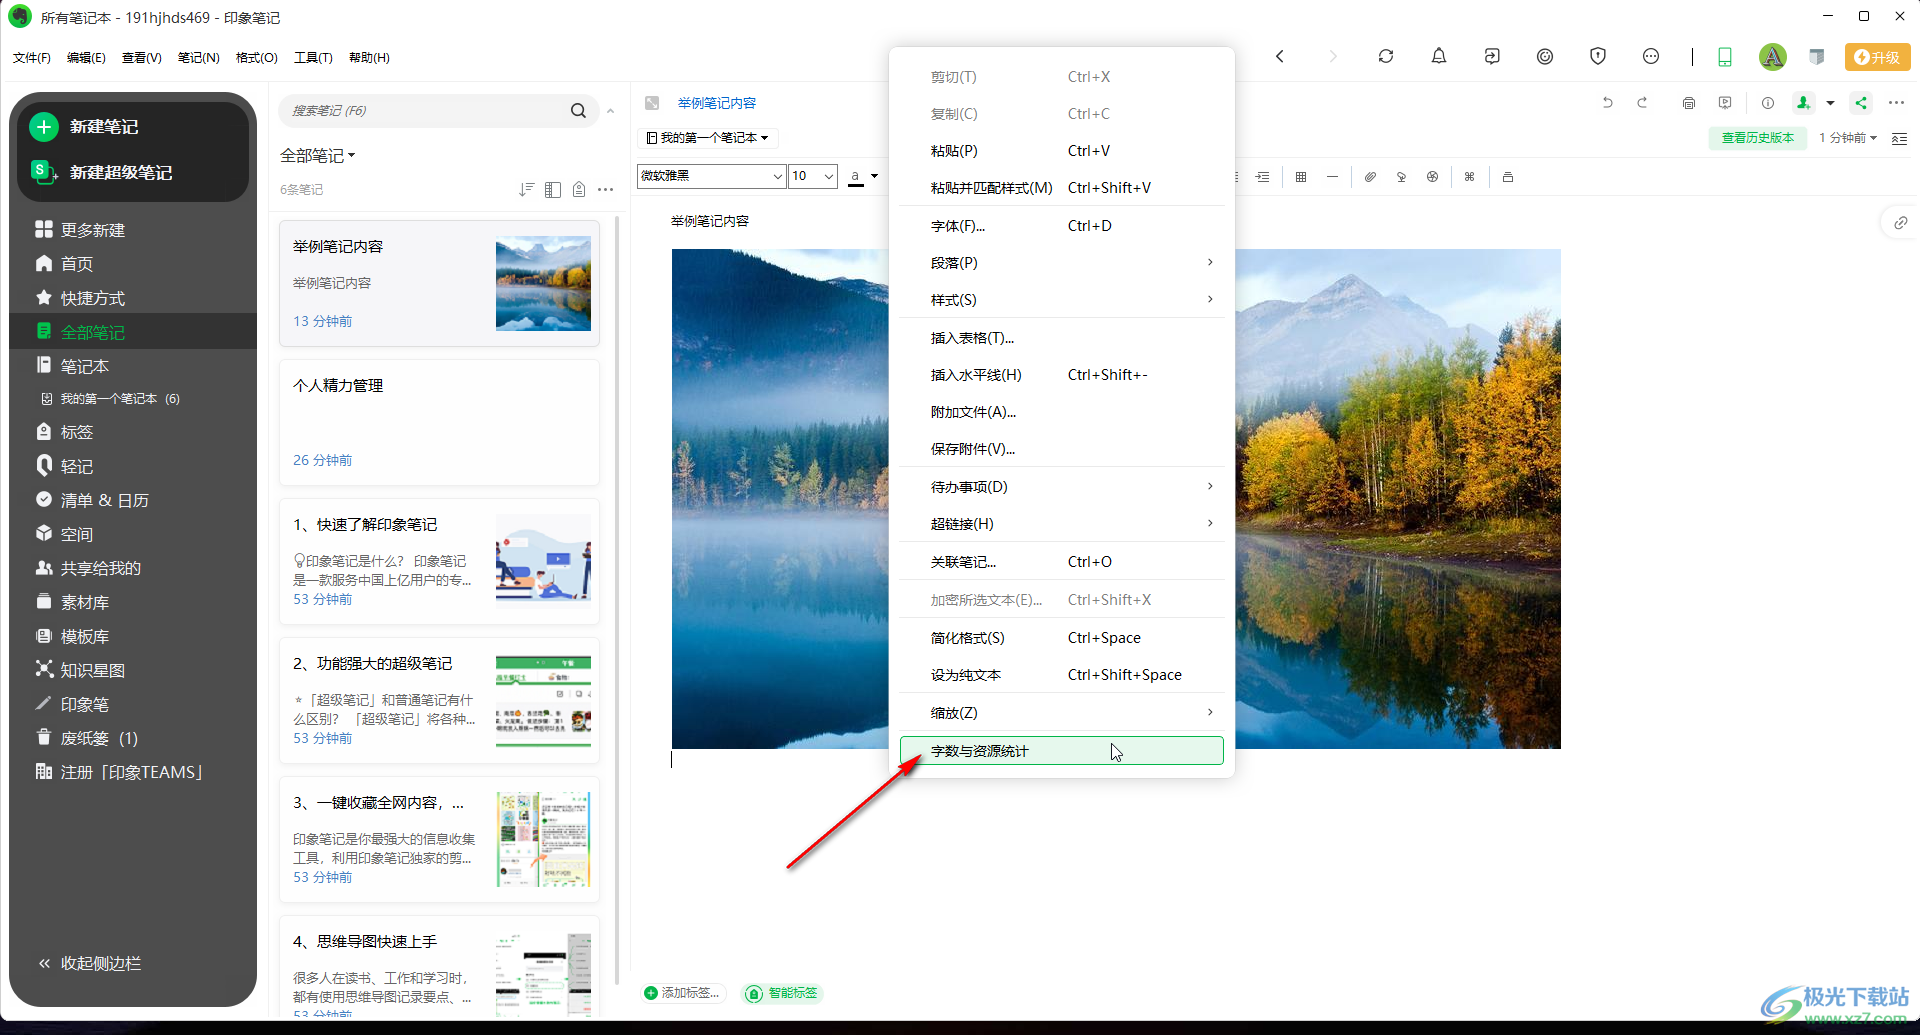Choose 字体(F)... from context menu
Viewport: 1920px width, 1035px height.
pos(1061,226)
